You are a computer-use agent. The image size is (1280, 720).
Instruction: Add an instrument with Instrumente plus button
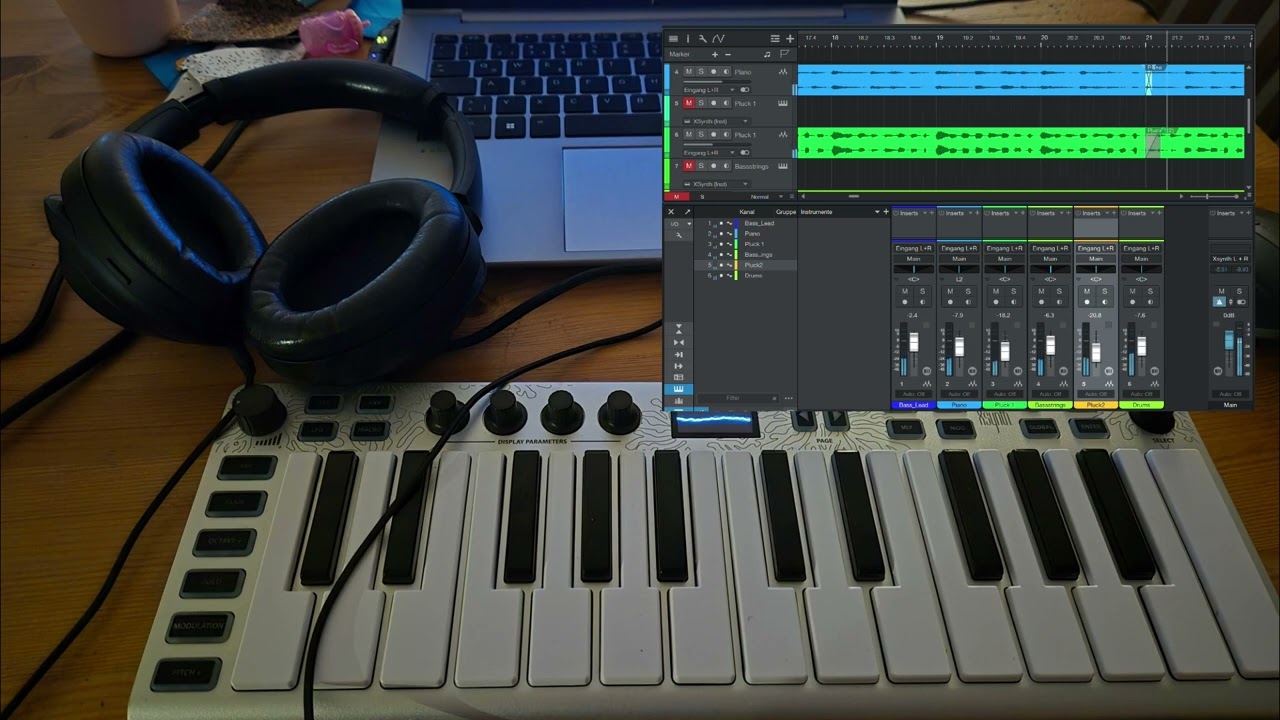coord(886,212)
